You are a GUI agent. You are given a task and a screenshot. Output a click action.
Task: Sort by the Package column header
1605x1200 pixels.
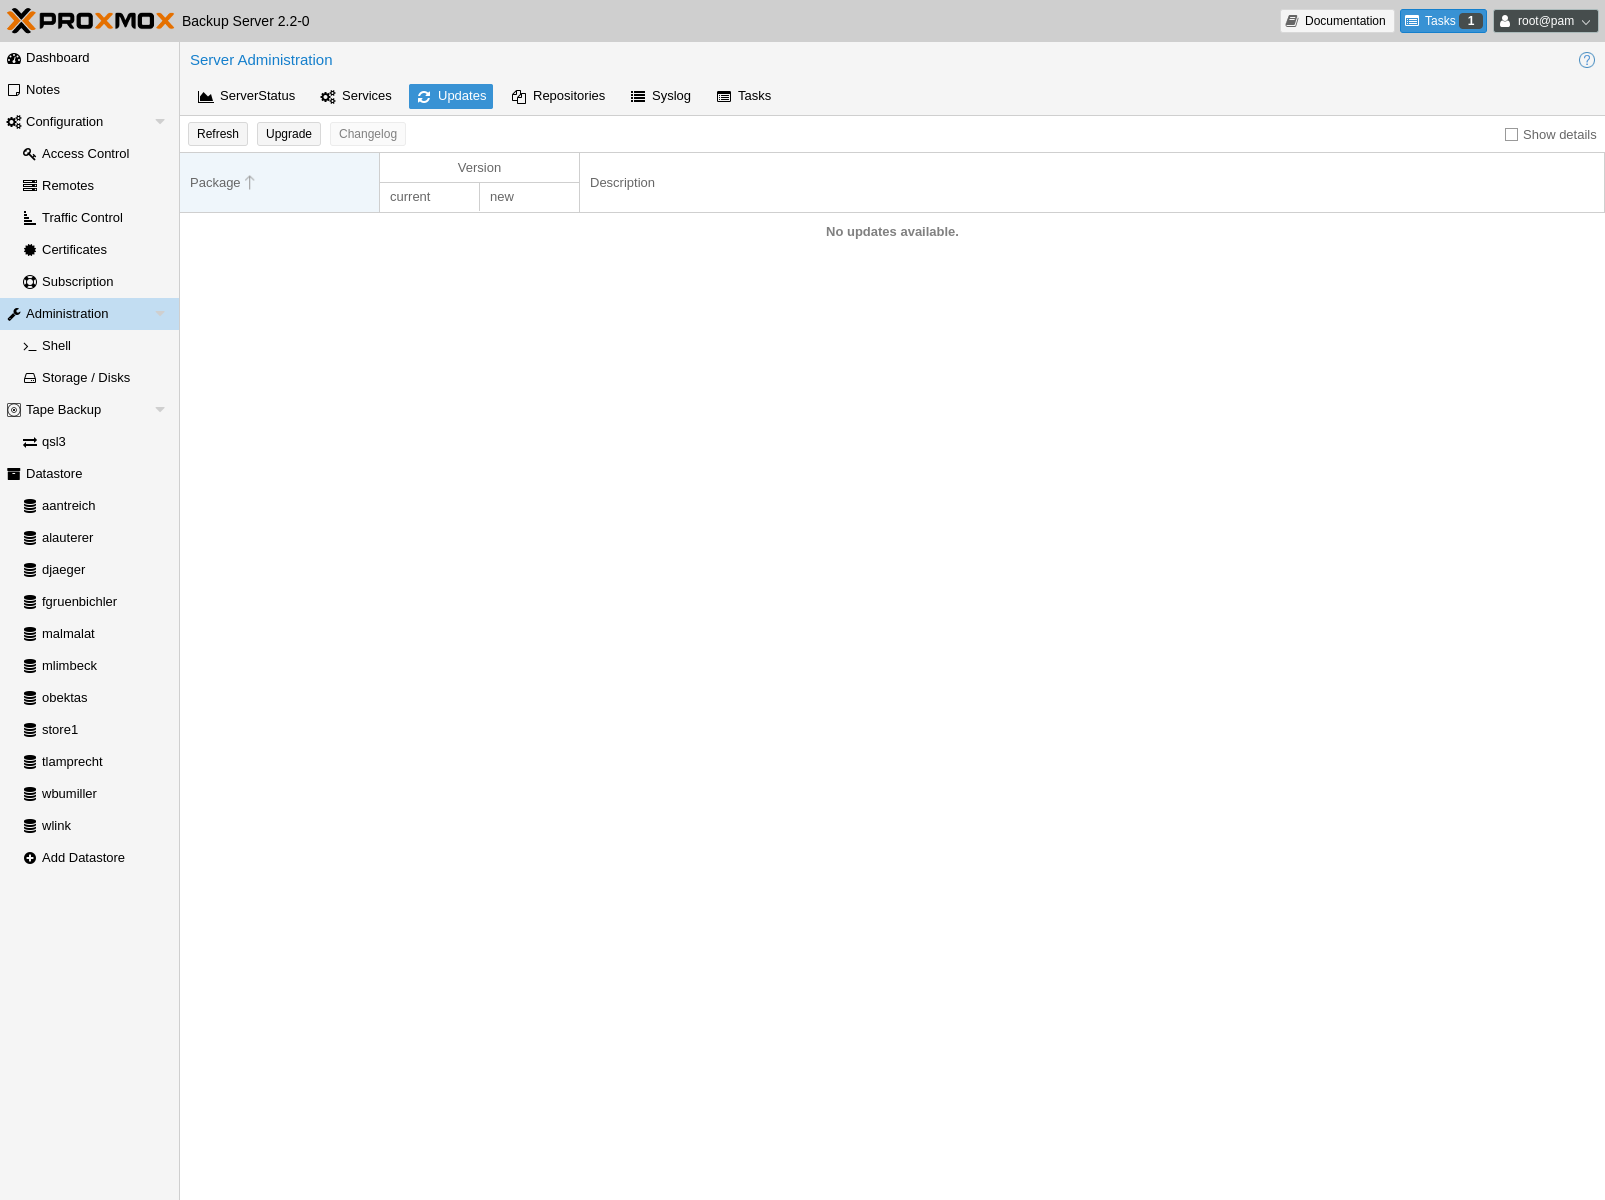pyautogui.click(x=215, y=183)
